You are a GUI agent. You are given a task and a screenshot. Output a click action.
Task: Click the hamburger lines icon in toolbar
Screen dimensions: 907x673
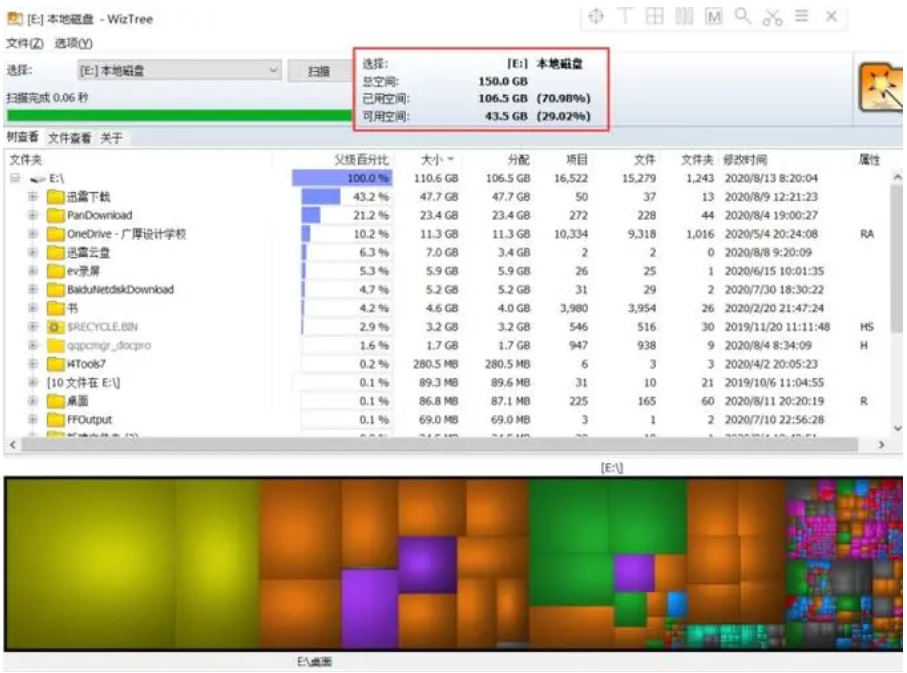click(x=802, y=16)
